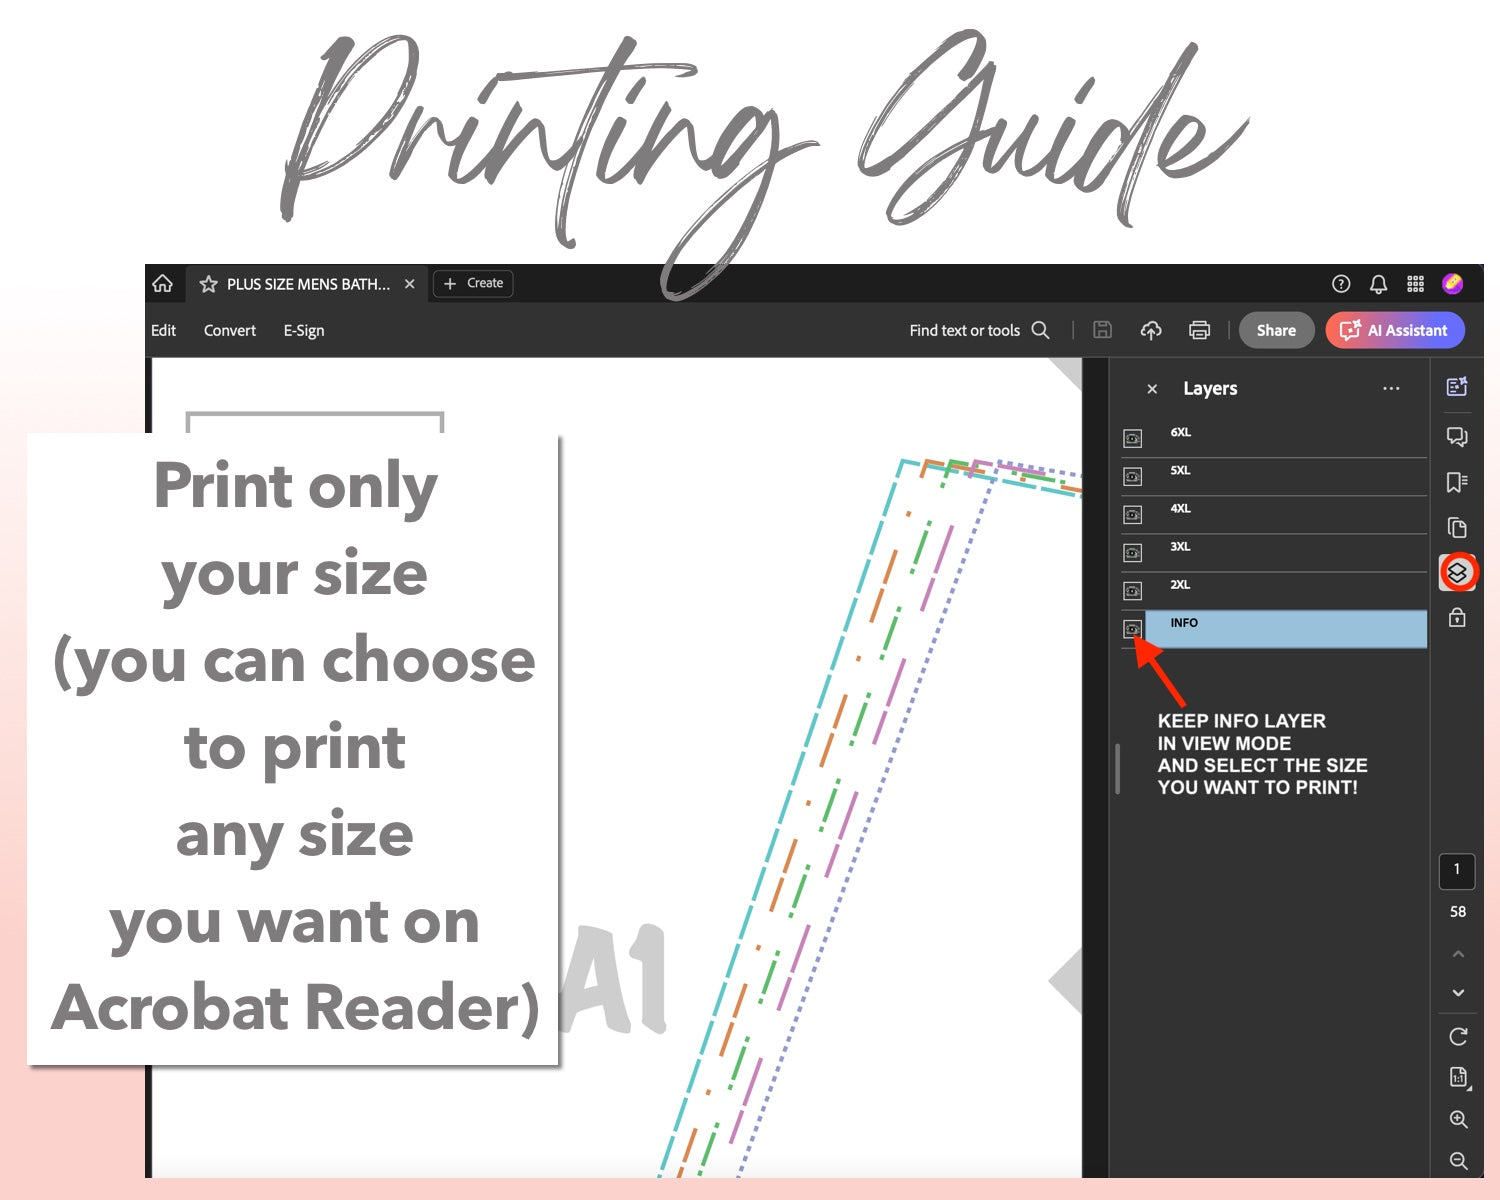Zoom in using the magnifier plus icon
This screenshot has height=1200, width=1500.
(1458, 1119)
